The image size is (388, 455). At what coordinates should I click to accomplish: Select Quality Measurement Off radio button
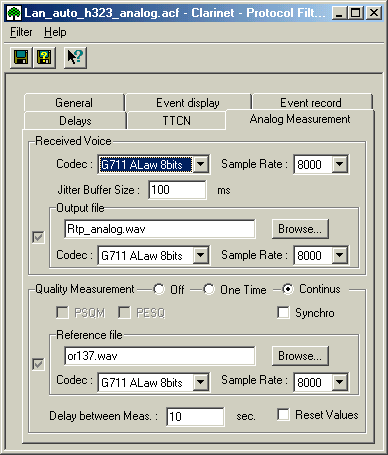pyautogui.click(x=159, y=289)
